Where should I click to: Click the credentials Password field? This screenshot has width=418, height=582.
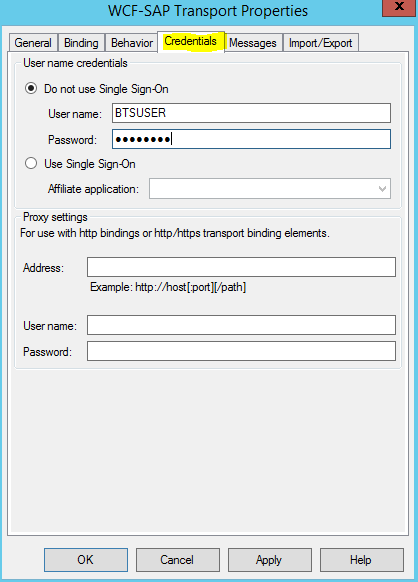(251, 139)
